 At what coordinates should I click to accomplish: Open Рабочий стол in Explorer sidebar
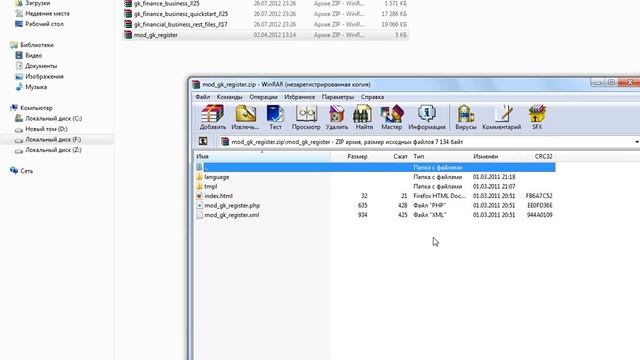pyautogui.click(x=44, y=24)
